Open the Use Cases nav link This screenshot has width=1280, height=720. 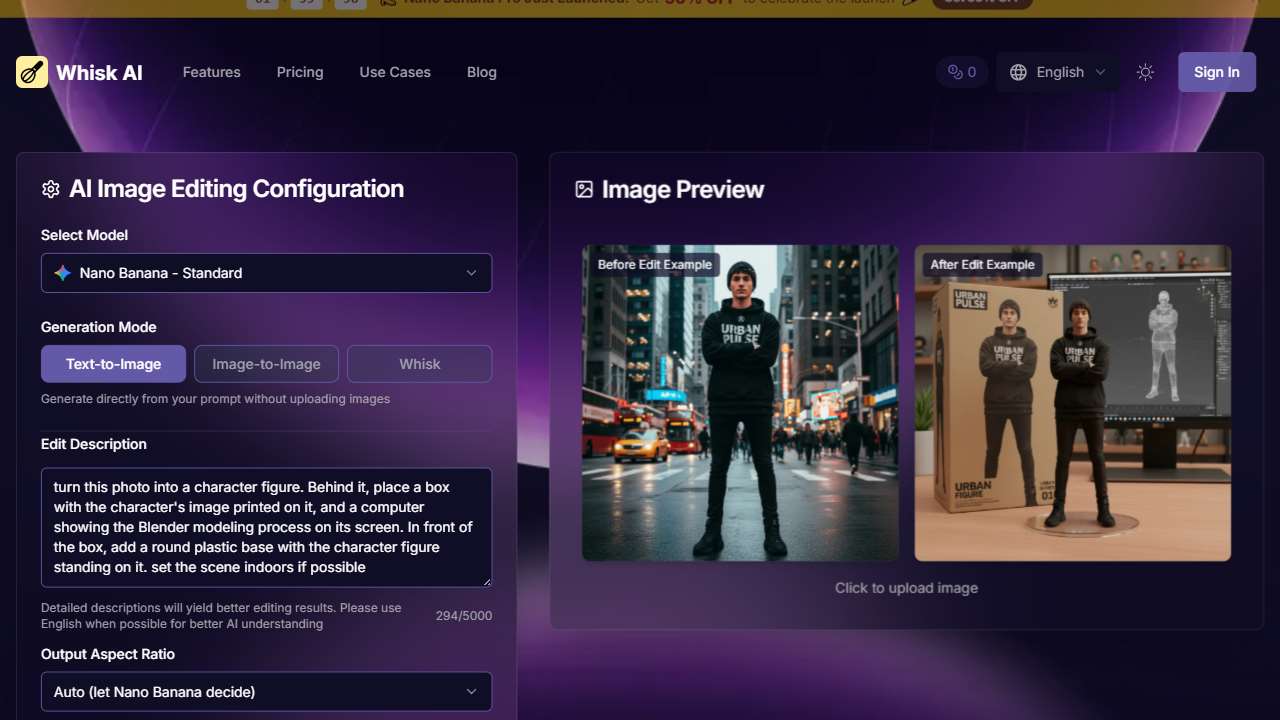coord(395,72)
